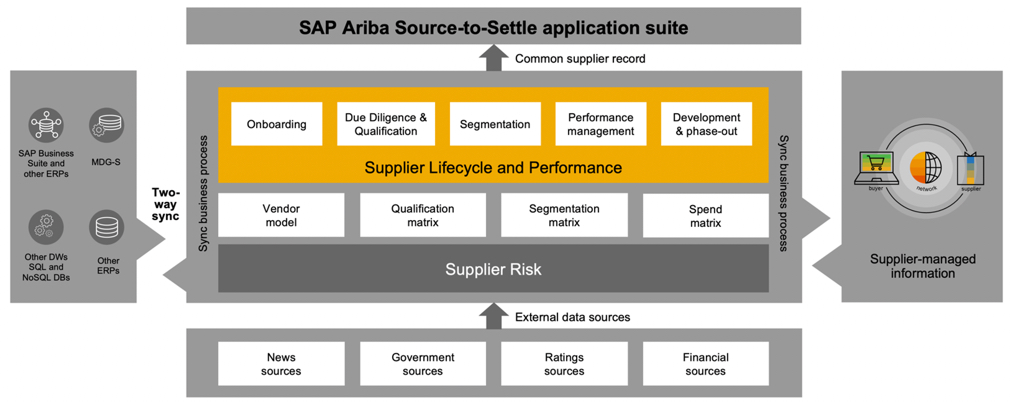Click the SAP Business Suite network icon

[46, 126]
